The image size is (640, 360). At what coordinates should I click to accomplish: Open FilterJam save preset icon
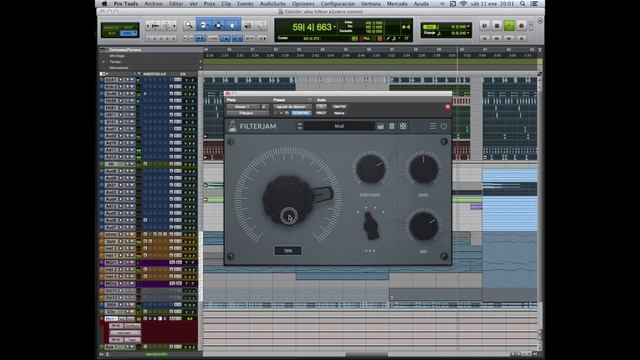[380, 126]
